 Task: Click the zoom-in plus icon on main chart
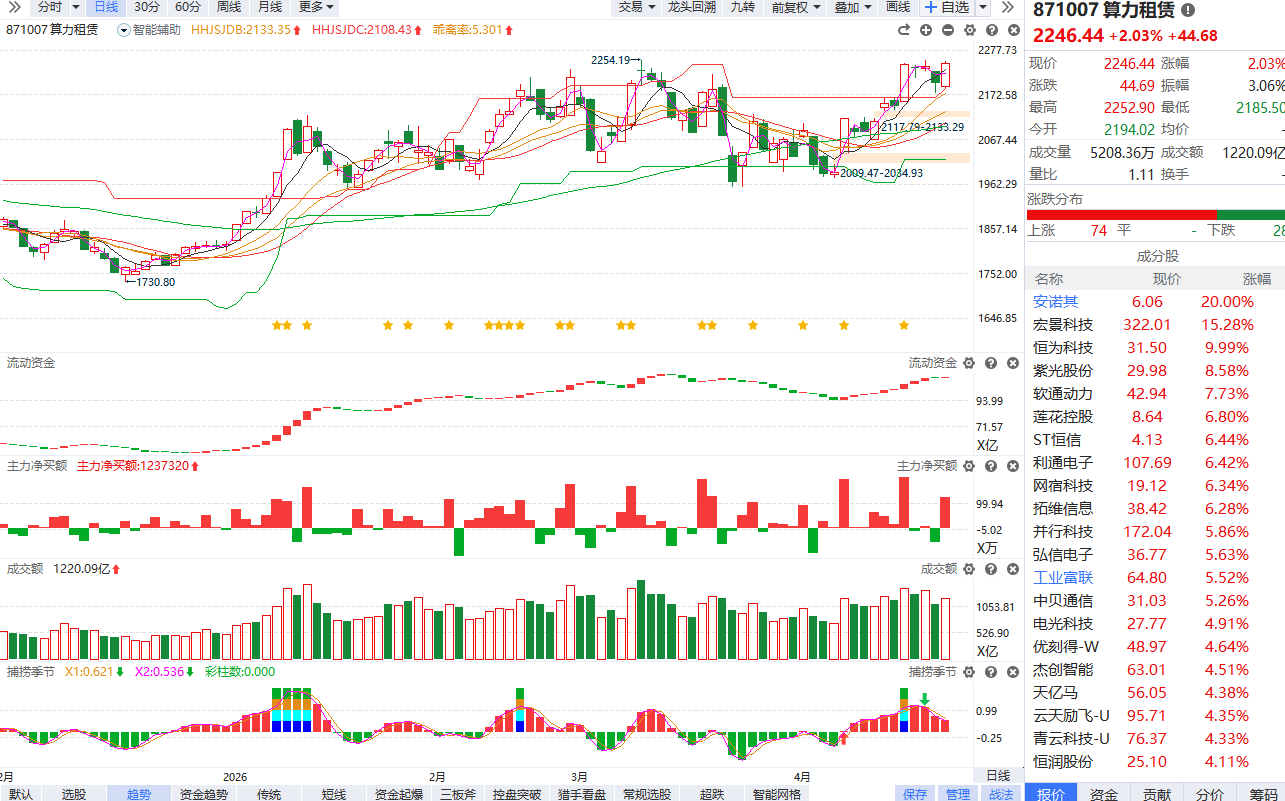point(926,30)
